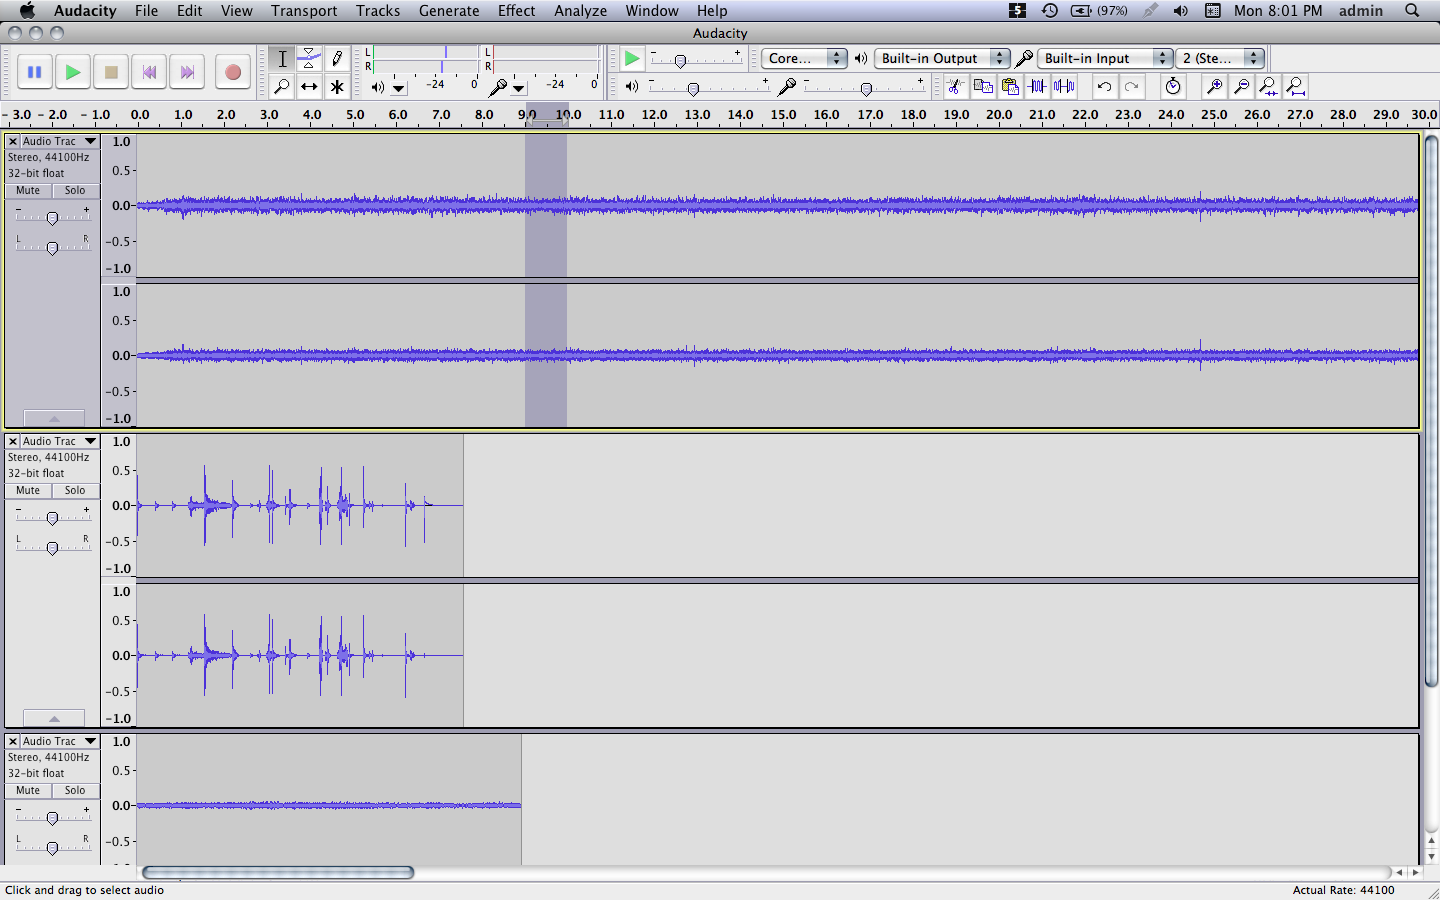Click the first track's gain slider
The width and height of the screenshot is (1440, 900).
52,217
